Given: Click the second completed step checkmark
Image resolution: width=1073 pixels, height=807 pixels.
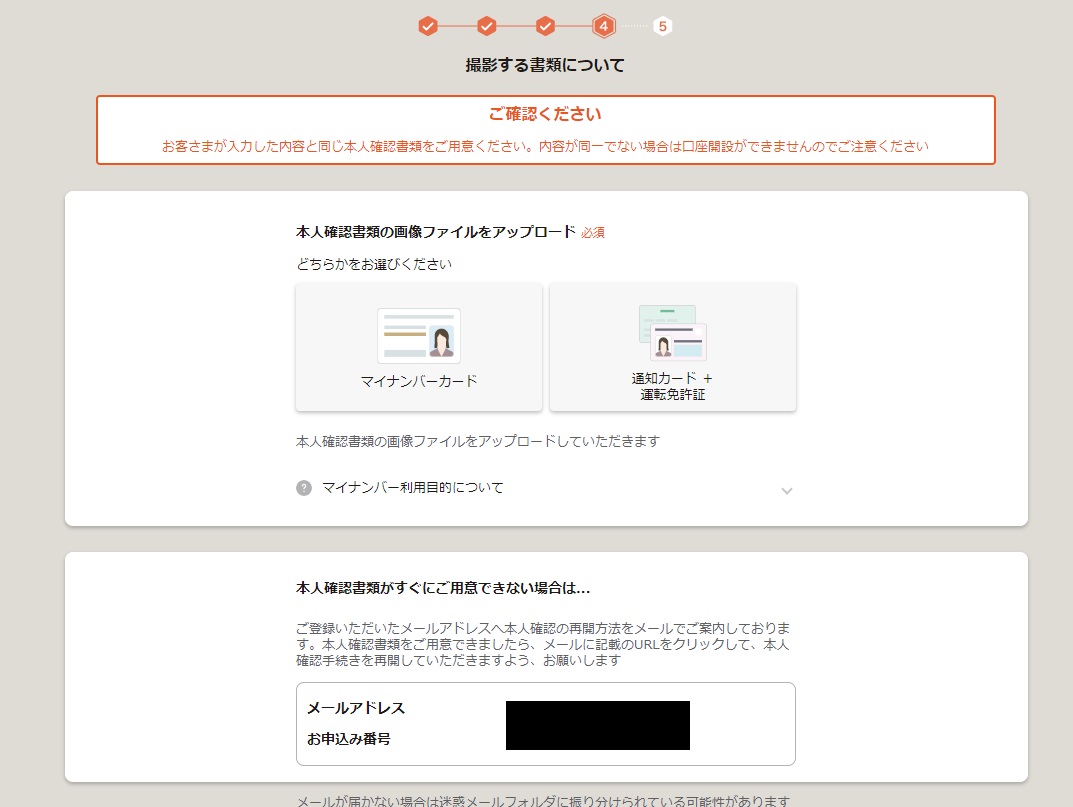Looking at the screenshot, I should tap(487, 26).
